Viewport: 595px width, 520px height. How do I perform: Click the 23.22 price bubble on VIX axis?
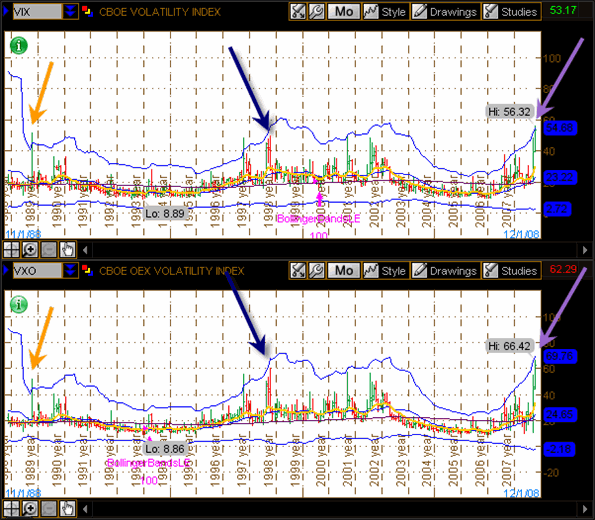(560, 177)
